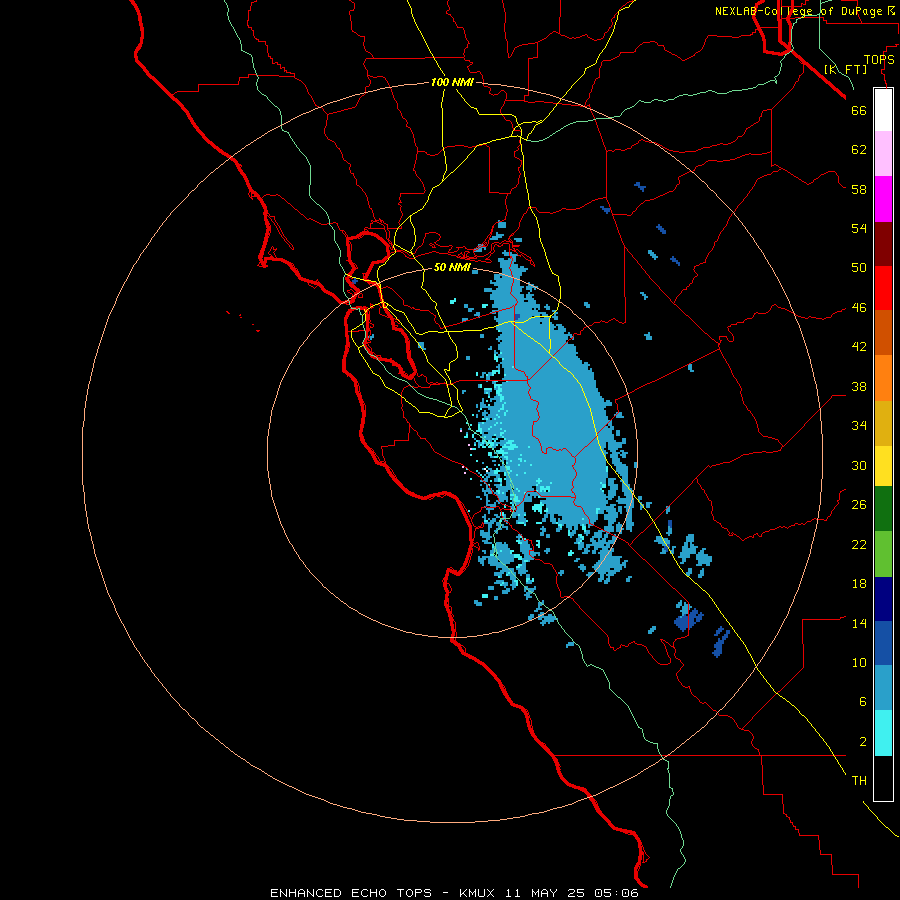Click the 'TOPS' legend title

pos(879,59)
